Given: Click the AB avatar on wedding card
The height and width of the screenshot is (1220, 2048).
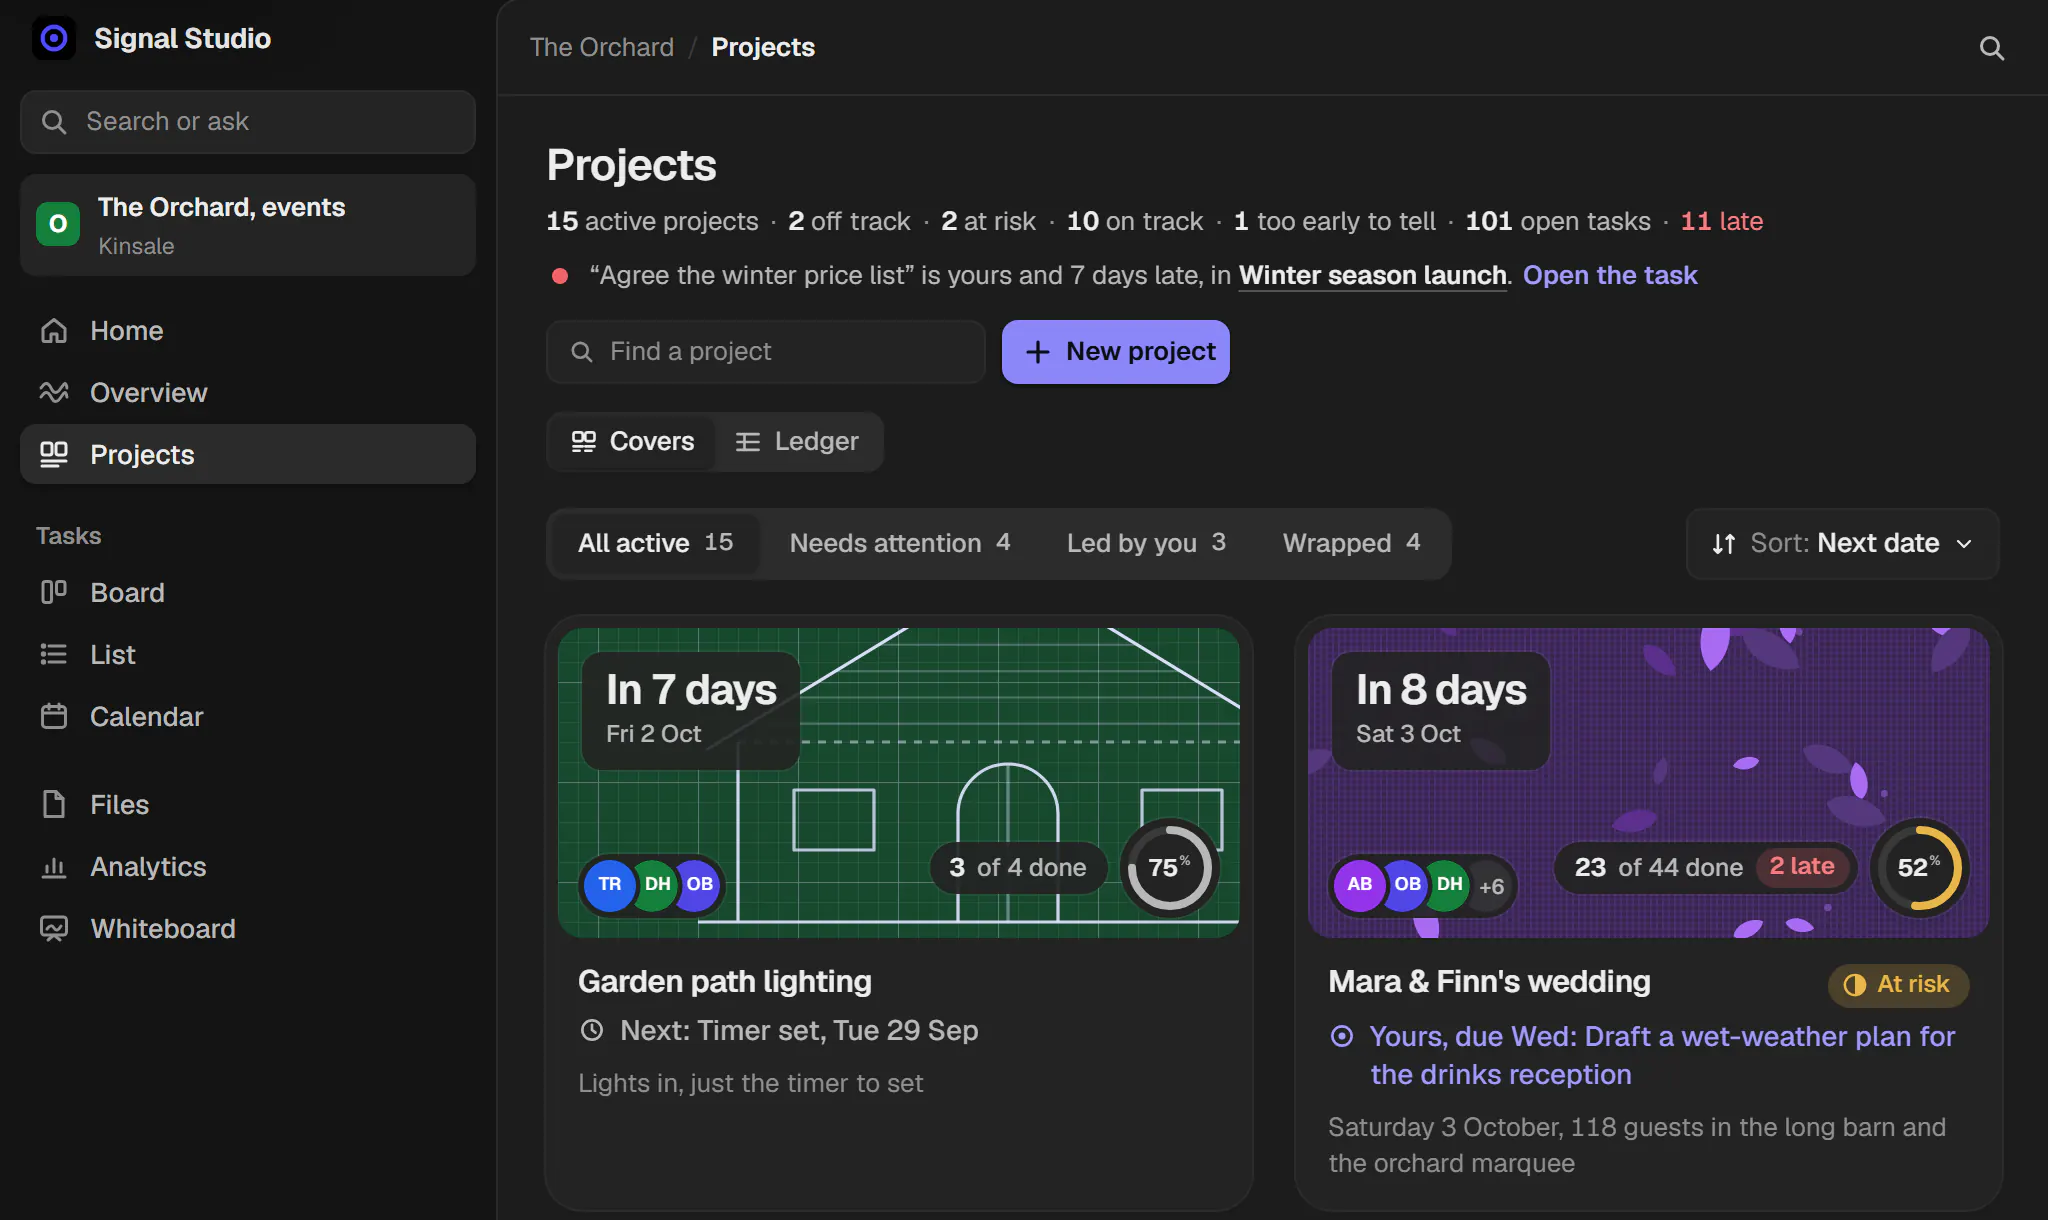Looking at the screenshot, I should 1360,884.
